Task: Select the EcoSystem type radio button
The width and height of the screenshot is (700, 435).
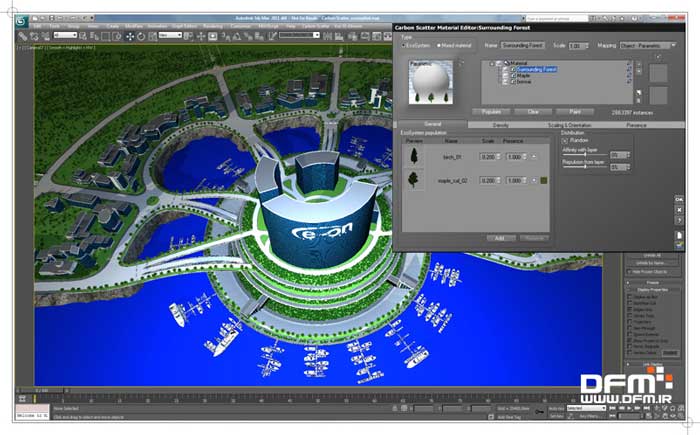Action: 403,46
